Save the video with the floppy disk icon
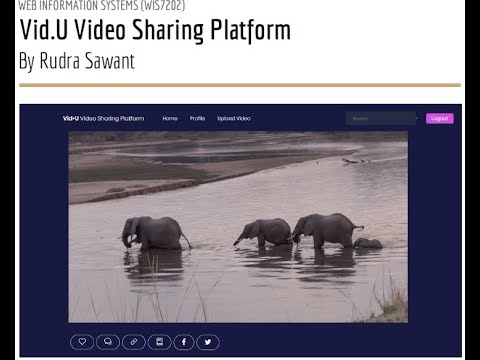 tap(159, 342)
